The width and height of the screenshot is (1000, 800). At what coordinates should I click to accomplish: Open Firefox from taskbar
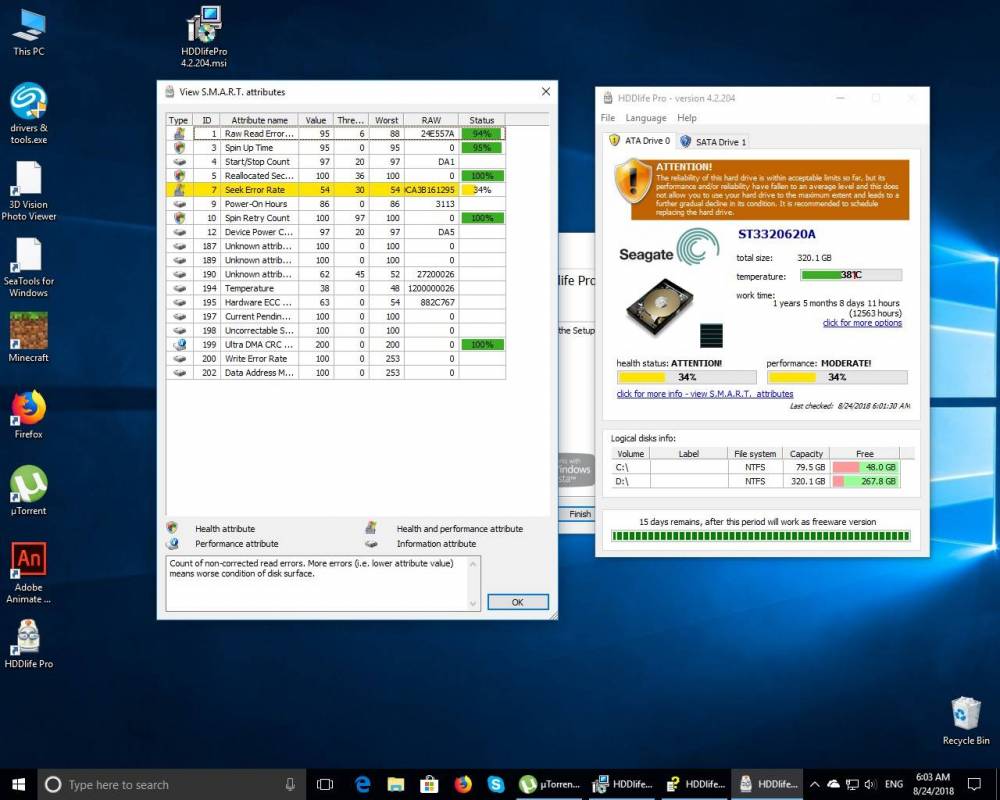pyautogui.click(x=462, y=784)
